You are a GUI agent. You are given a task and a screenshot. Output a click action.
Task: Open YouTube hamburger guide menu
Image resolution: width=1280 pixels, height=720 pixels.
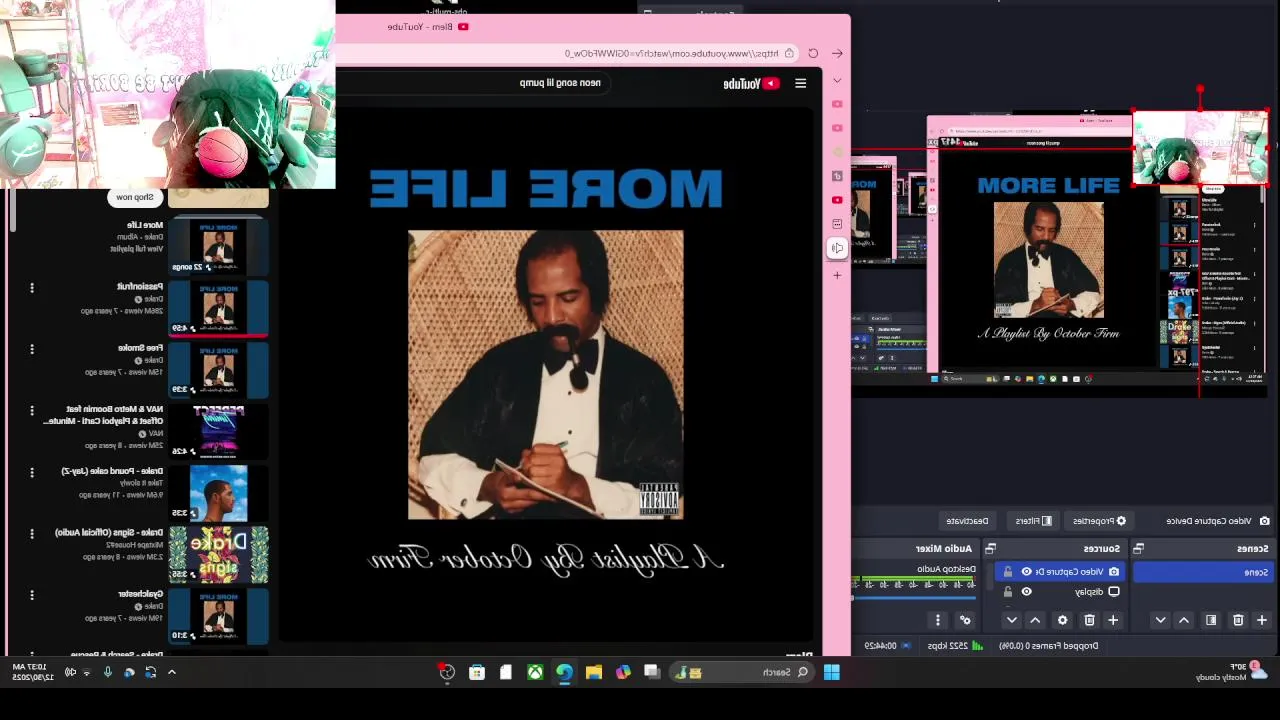pyautogui.click(x=800, y=83)
